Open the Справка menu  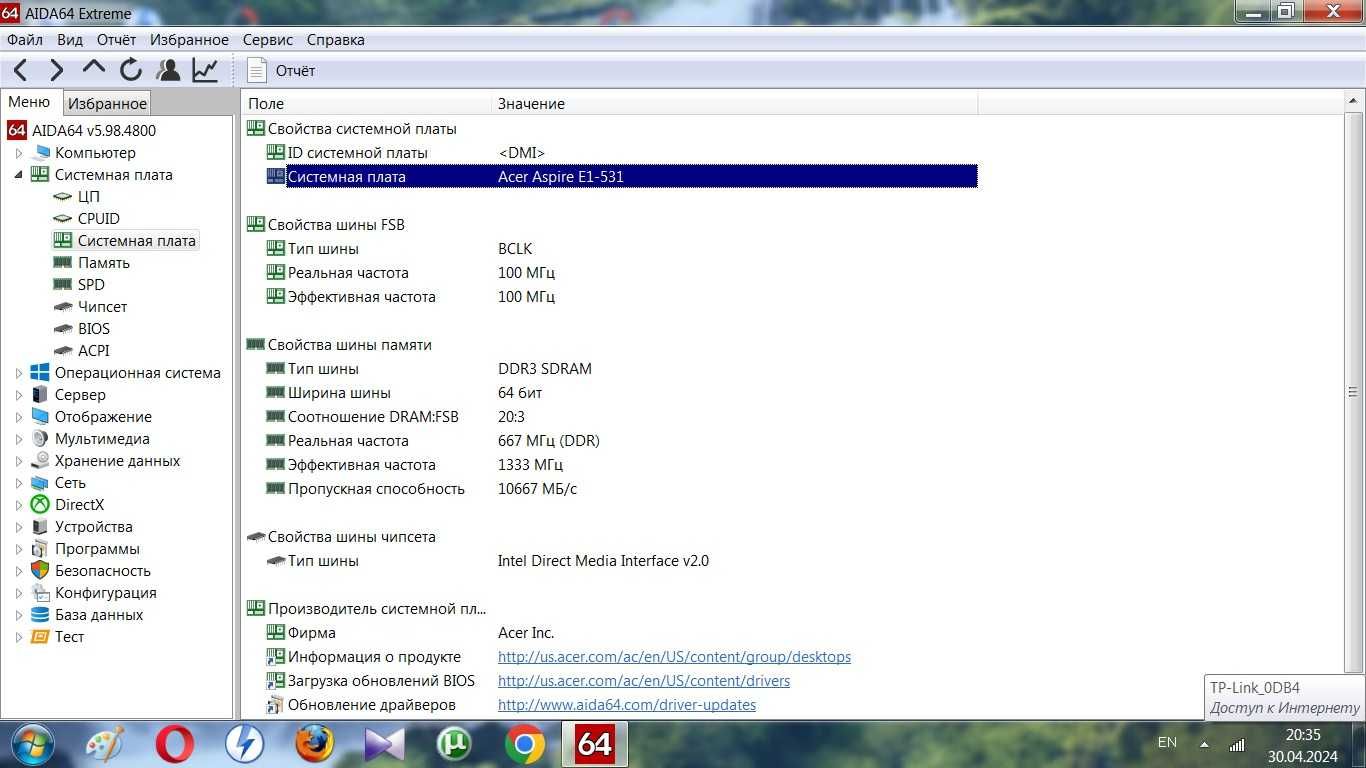click(335, 40)
